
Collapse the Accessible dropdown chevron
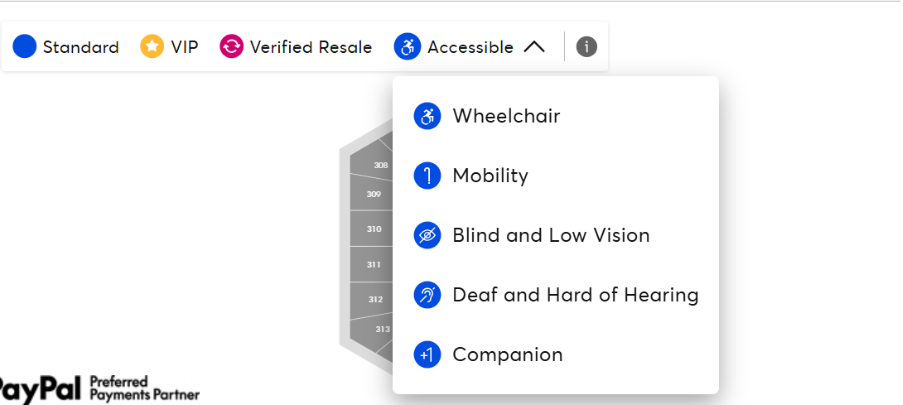(534, 47)
